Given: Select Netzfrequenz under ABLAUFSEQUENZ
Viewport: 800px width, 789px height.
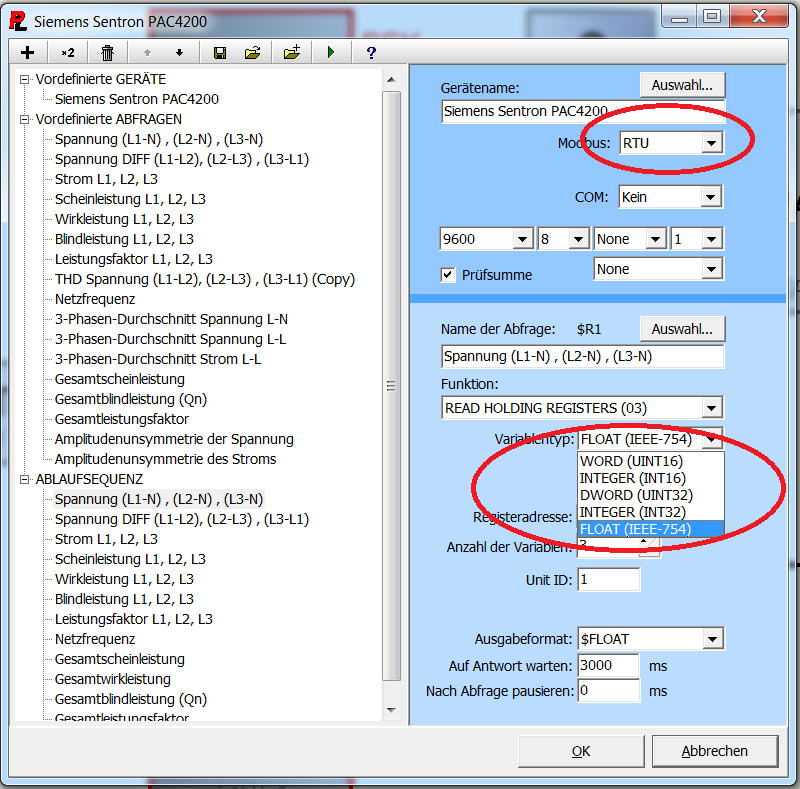Looking at the screenshot, I should [95, 639].
